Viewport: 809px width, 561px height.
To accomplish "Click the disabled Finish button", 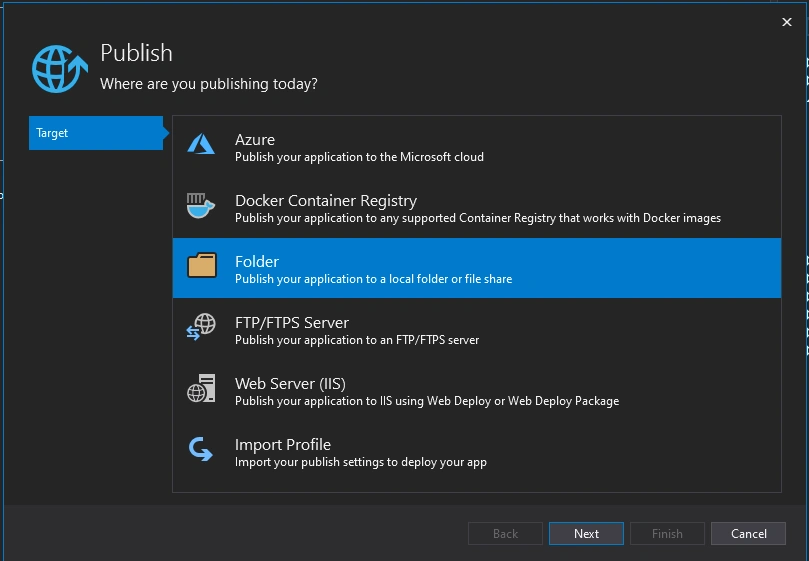I will click(667, 534).
